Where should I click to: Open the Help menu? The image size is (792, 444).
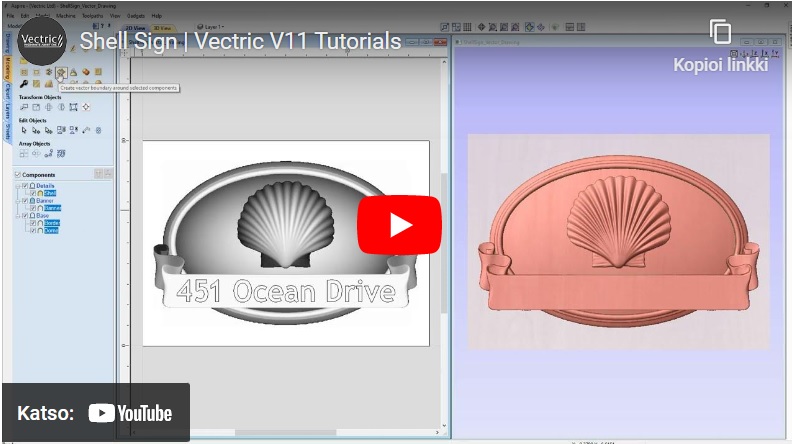click(157, 16)
